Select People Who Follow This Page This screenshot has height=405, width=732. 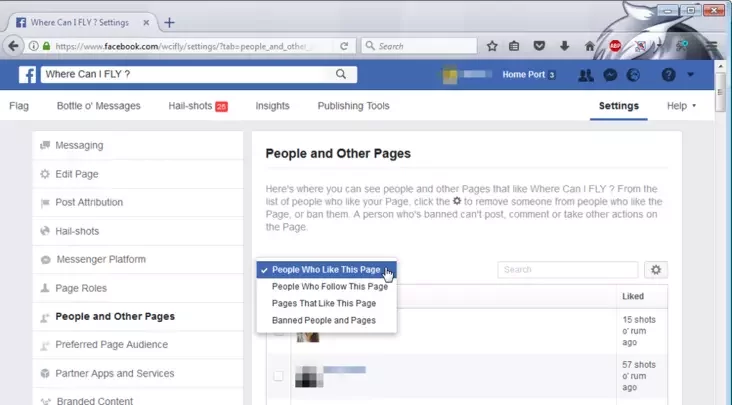[329, 287]
